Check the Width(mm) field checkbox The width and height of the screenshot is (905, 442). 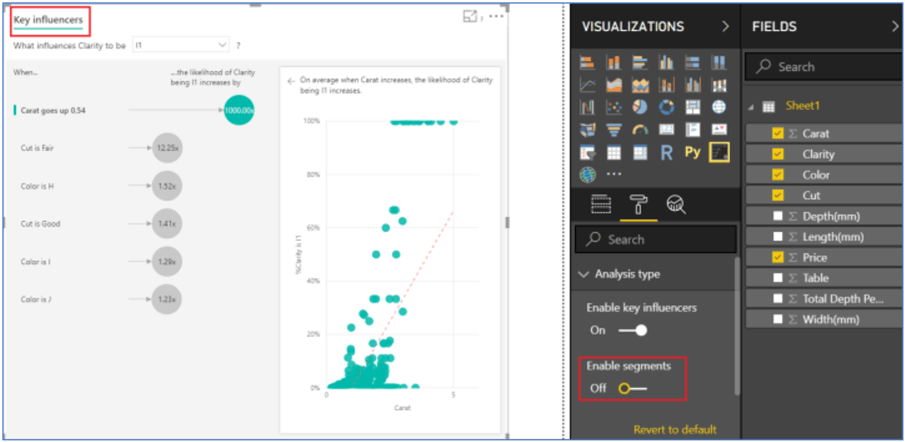tap(778, 319)
